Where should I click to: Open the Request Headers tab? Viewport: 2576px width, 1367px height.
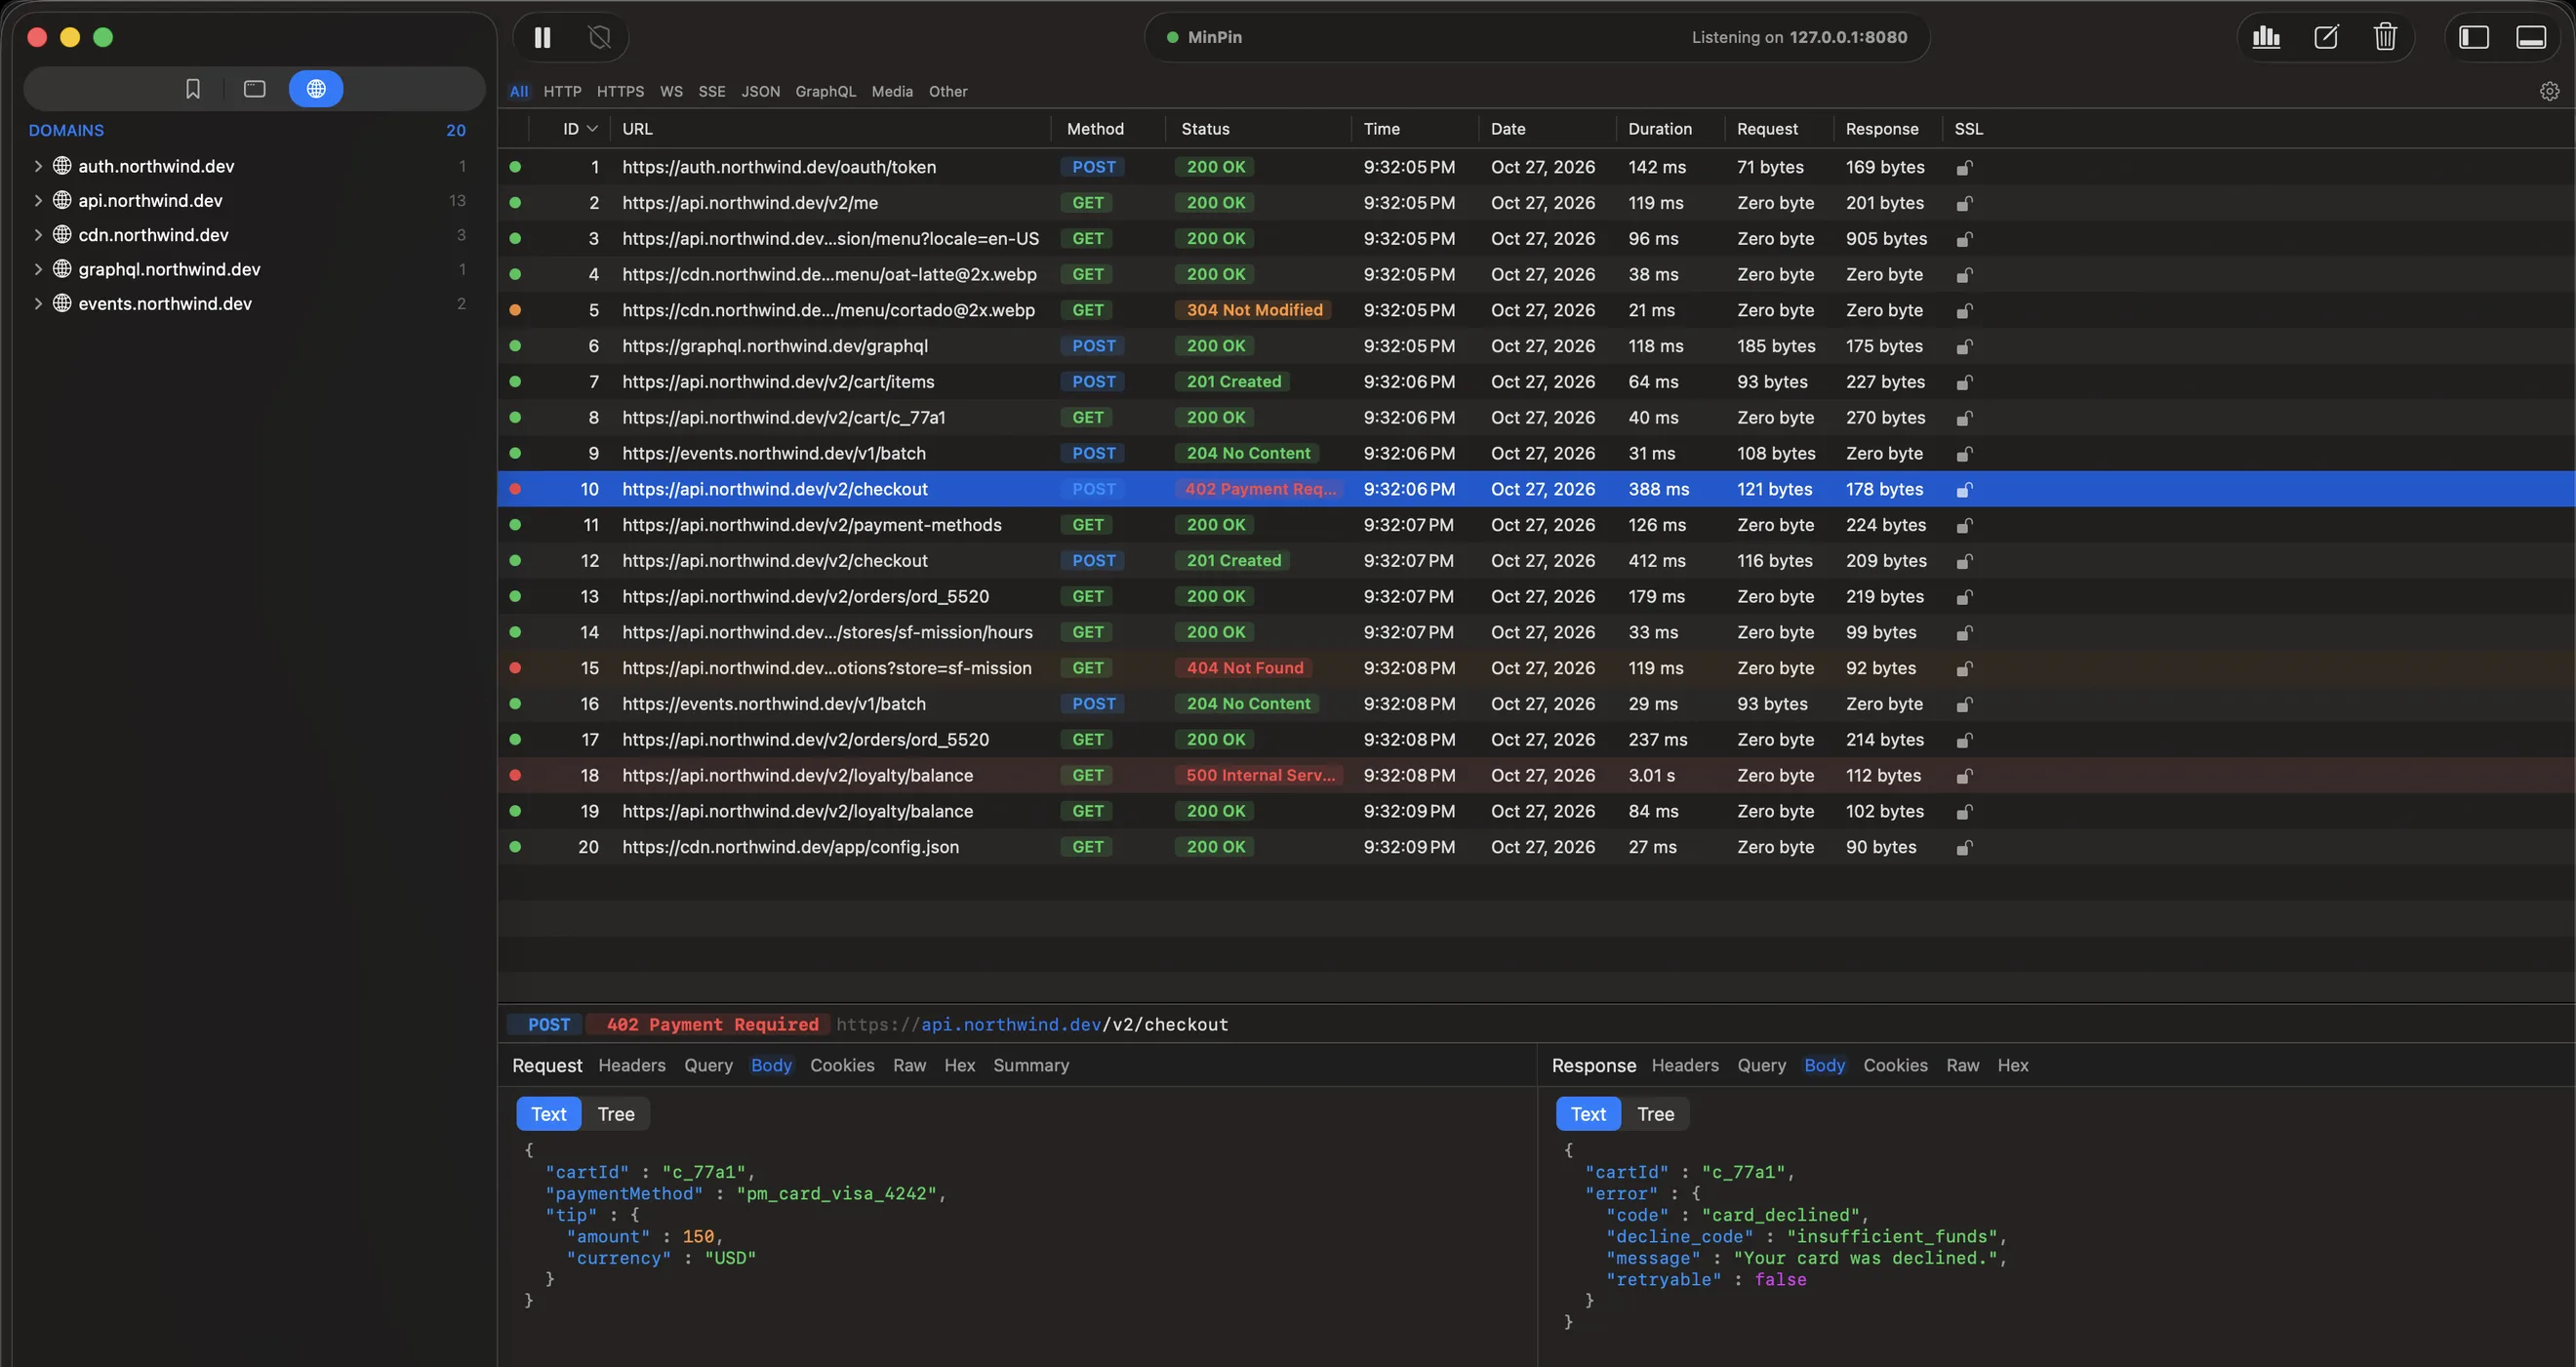(x=631, y=1065)
